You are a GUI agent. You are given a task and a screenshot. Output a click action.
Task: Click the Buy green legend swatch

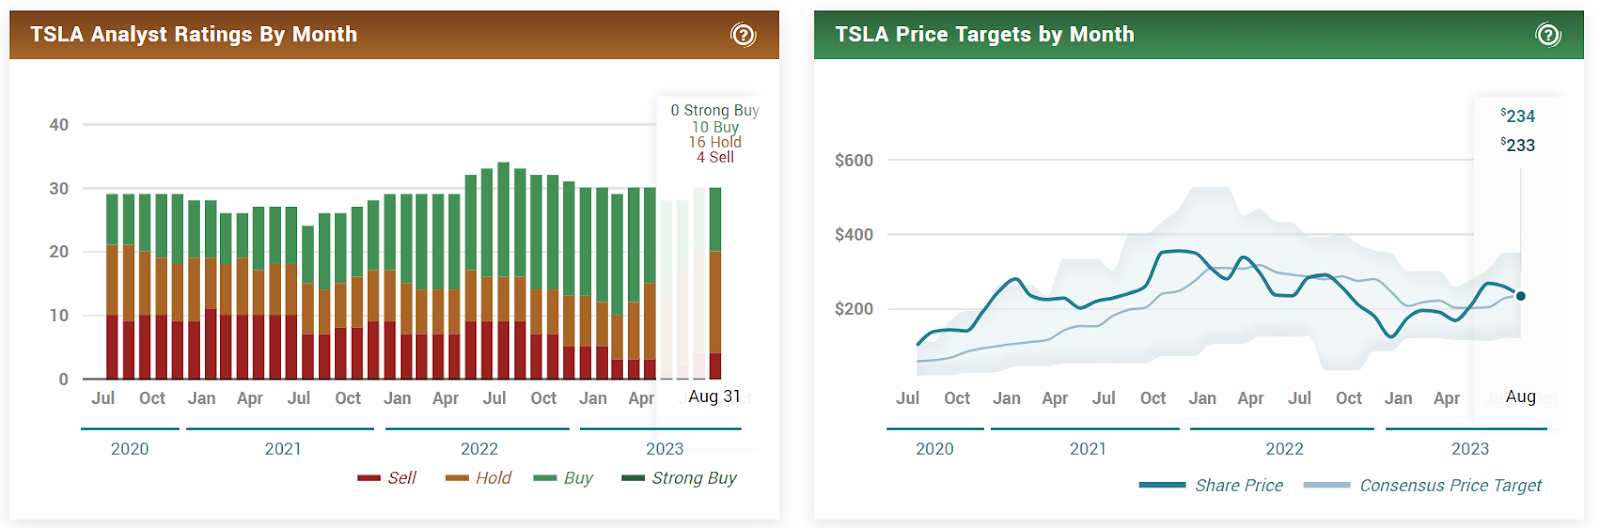(x=545, y=478)
